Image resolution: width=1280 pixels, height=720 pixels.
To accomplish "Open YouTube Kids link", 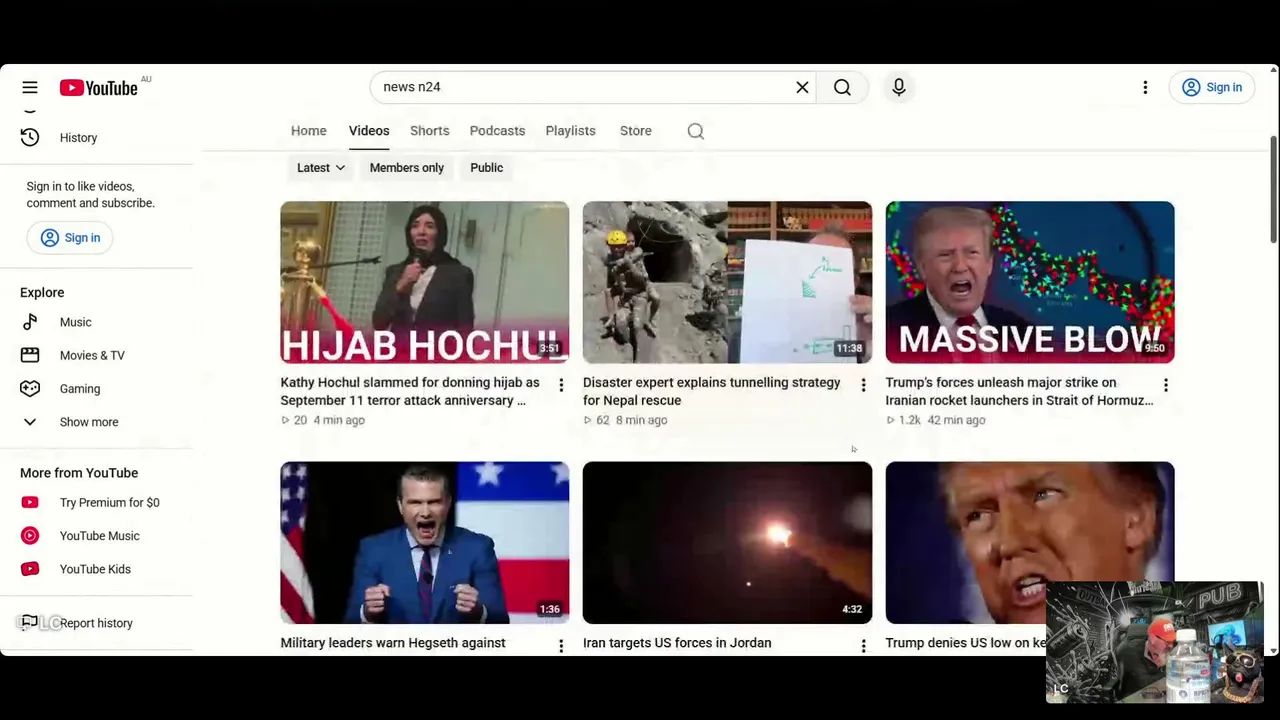I will [x=96, y=569].
